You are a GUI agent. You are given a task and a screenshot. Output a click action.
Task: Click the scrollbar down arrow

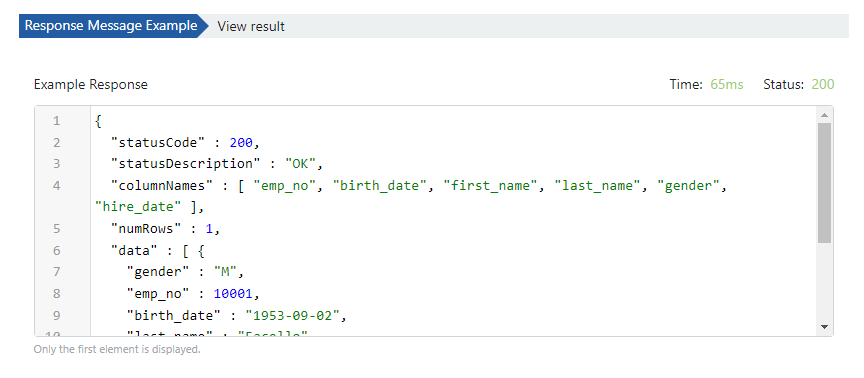click(824, 327)
